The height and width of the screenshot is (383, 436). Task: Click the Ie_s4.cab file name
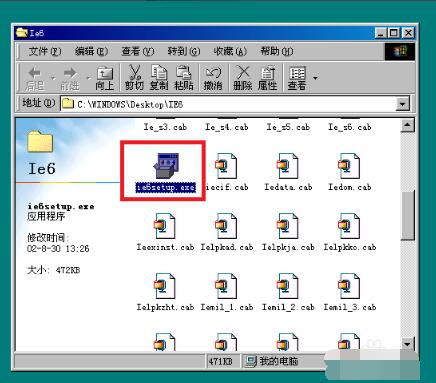[227, 127]
